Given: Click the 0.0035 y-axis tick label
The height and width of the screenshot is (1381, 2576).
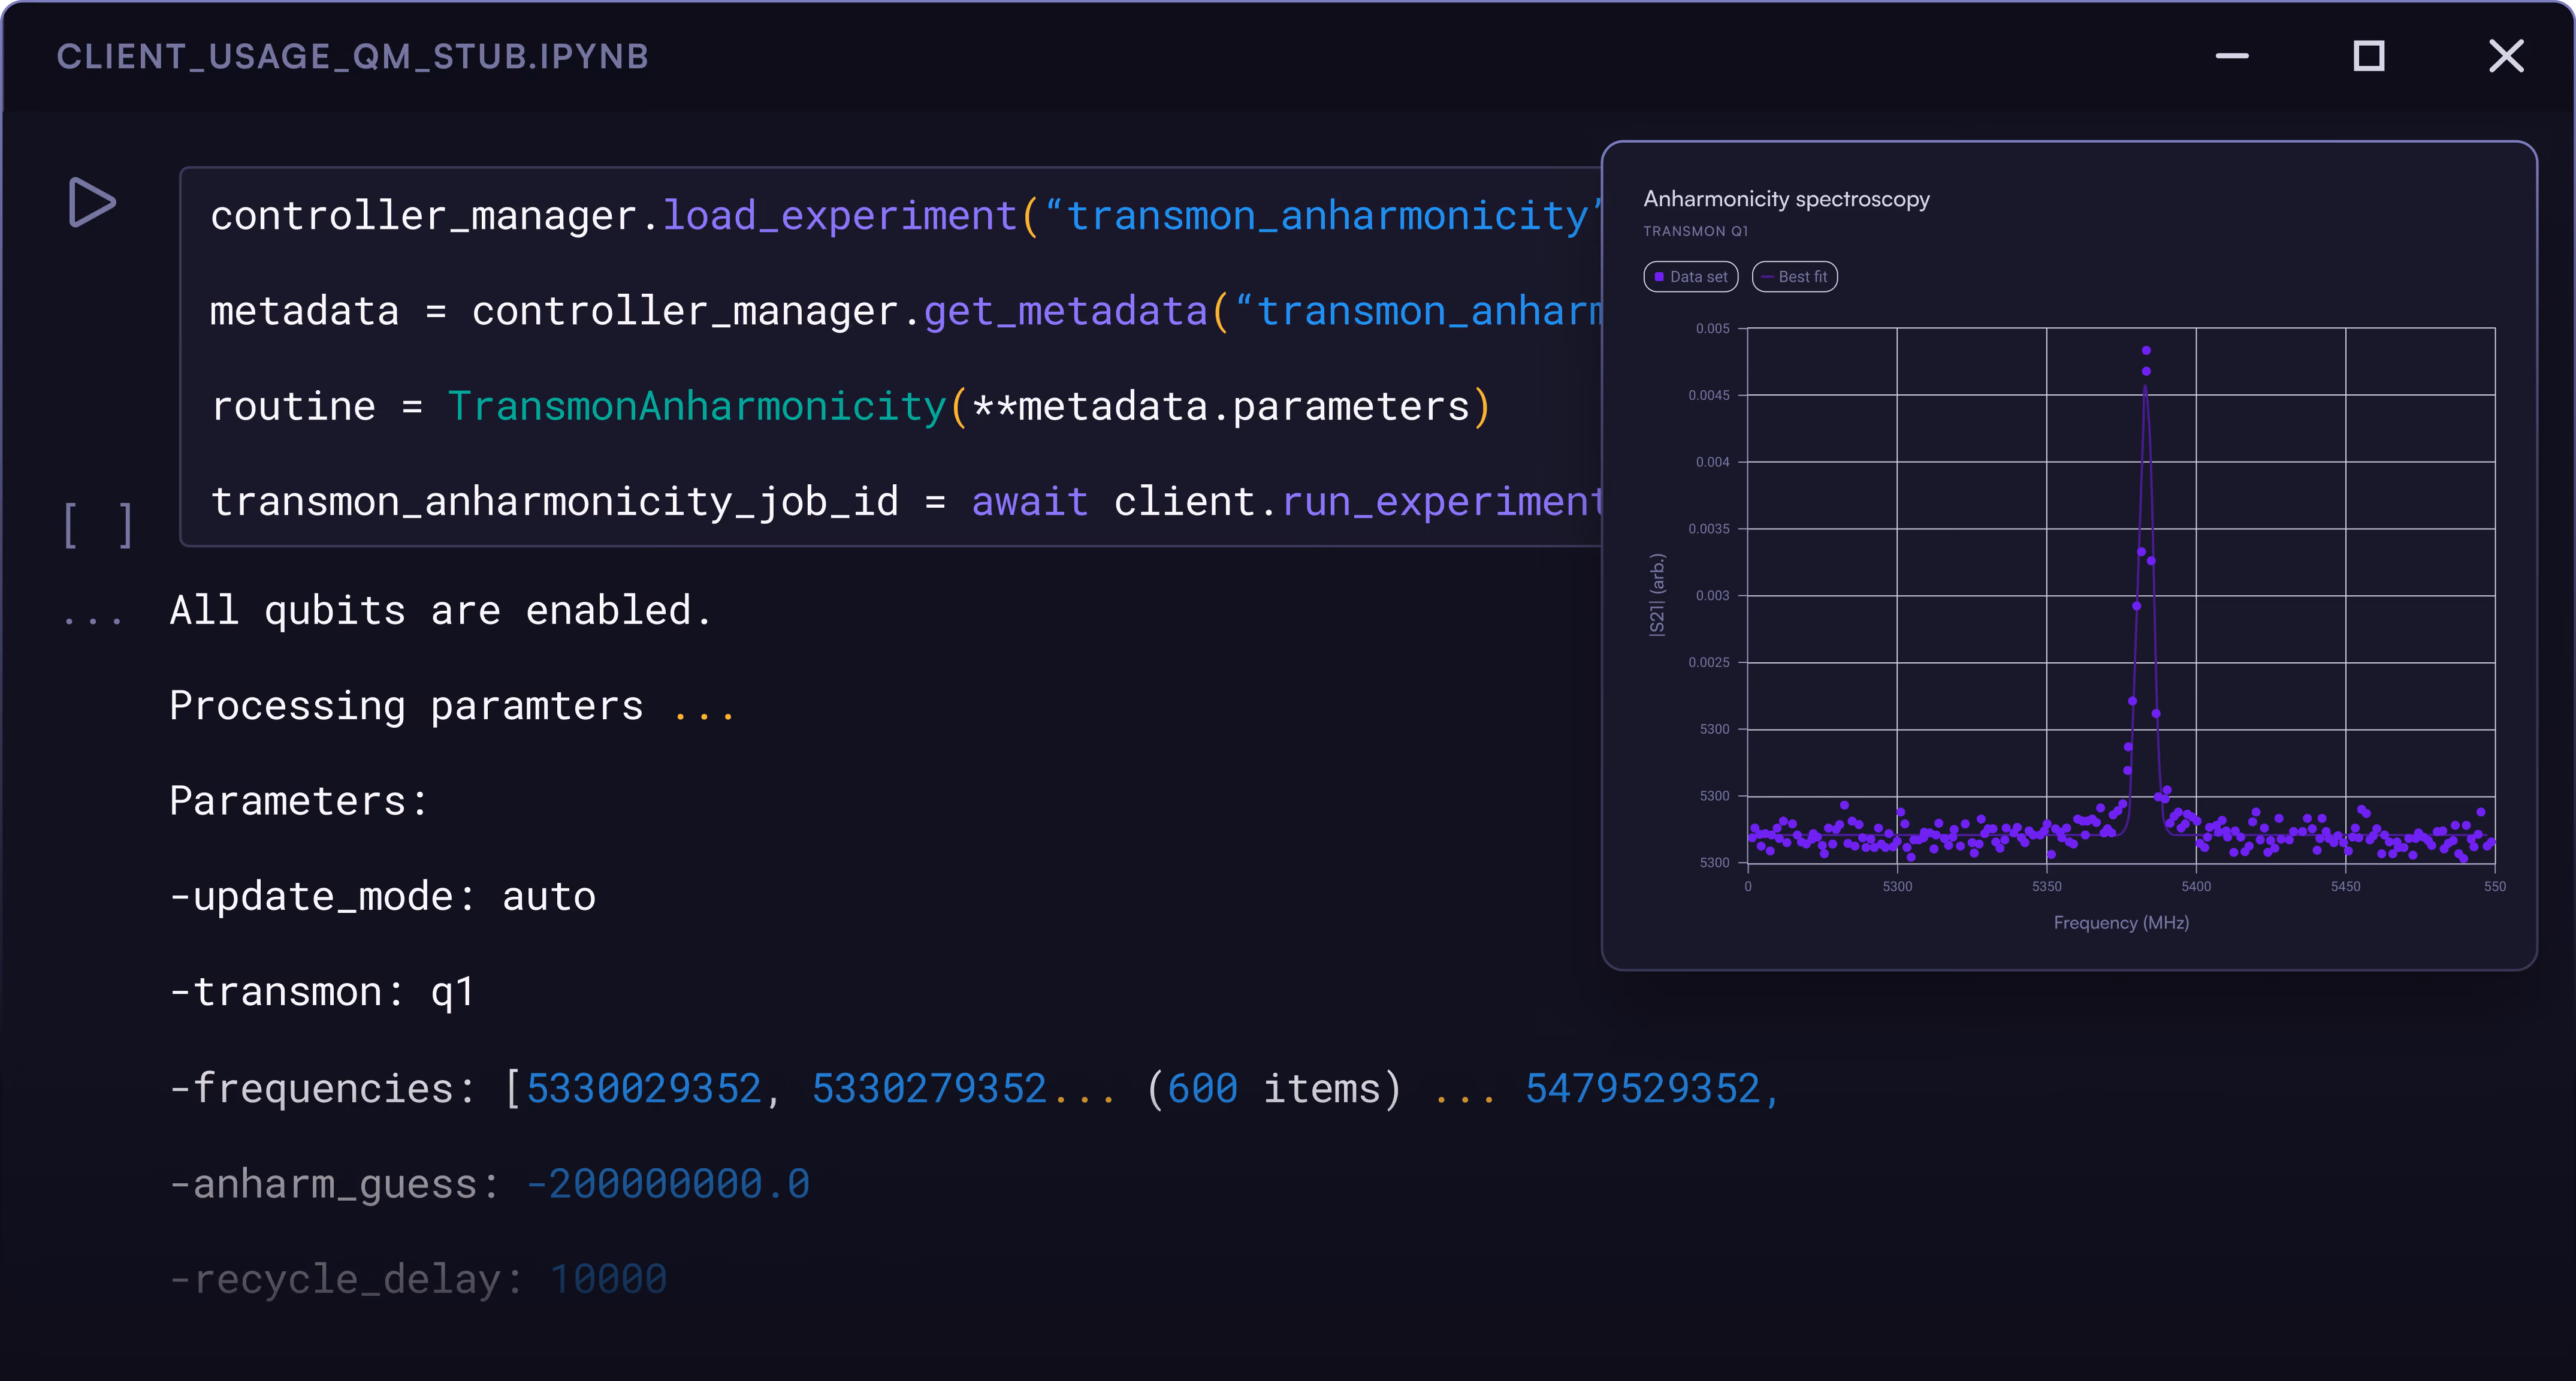Looking at the screenshot, I should coord(1708,528).
